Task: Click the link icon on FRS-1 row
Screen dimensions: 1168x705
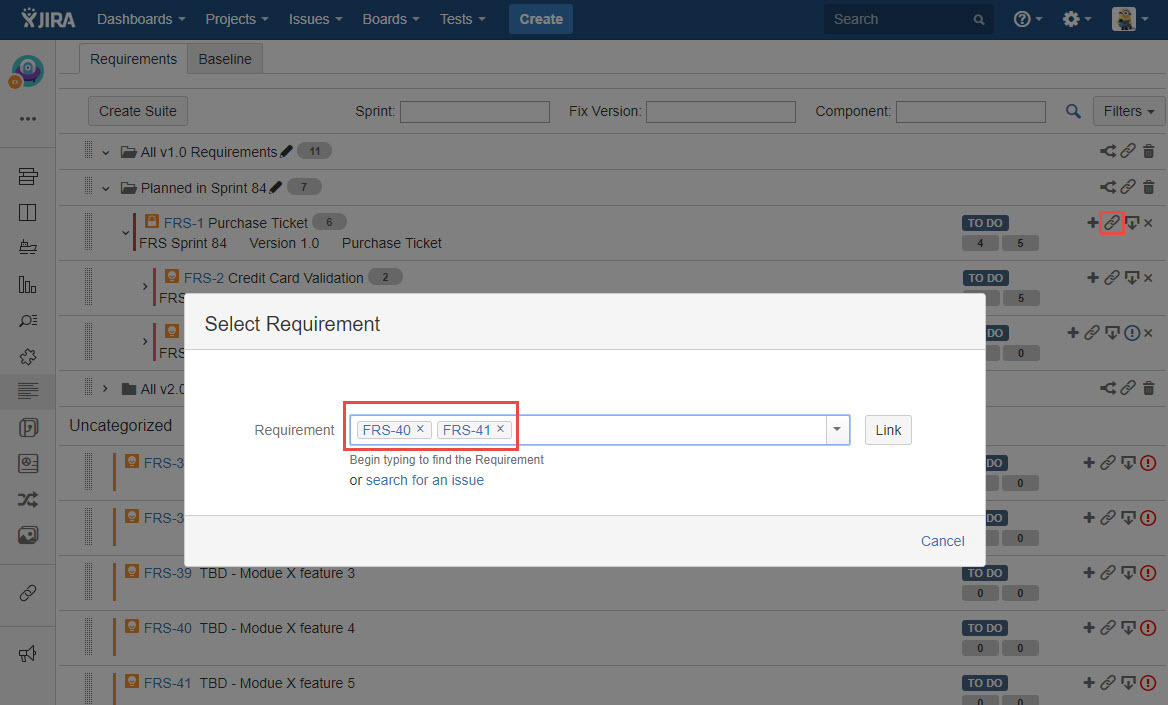Action: [1111, 223]
